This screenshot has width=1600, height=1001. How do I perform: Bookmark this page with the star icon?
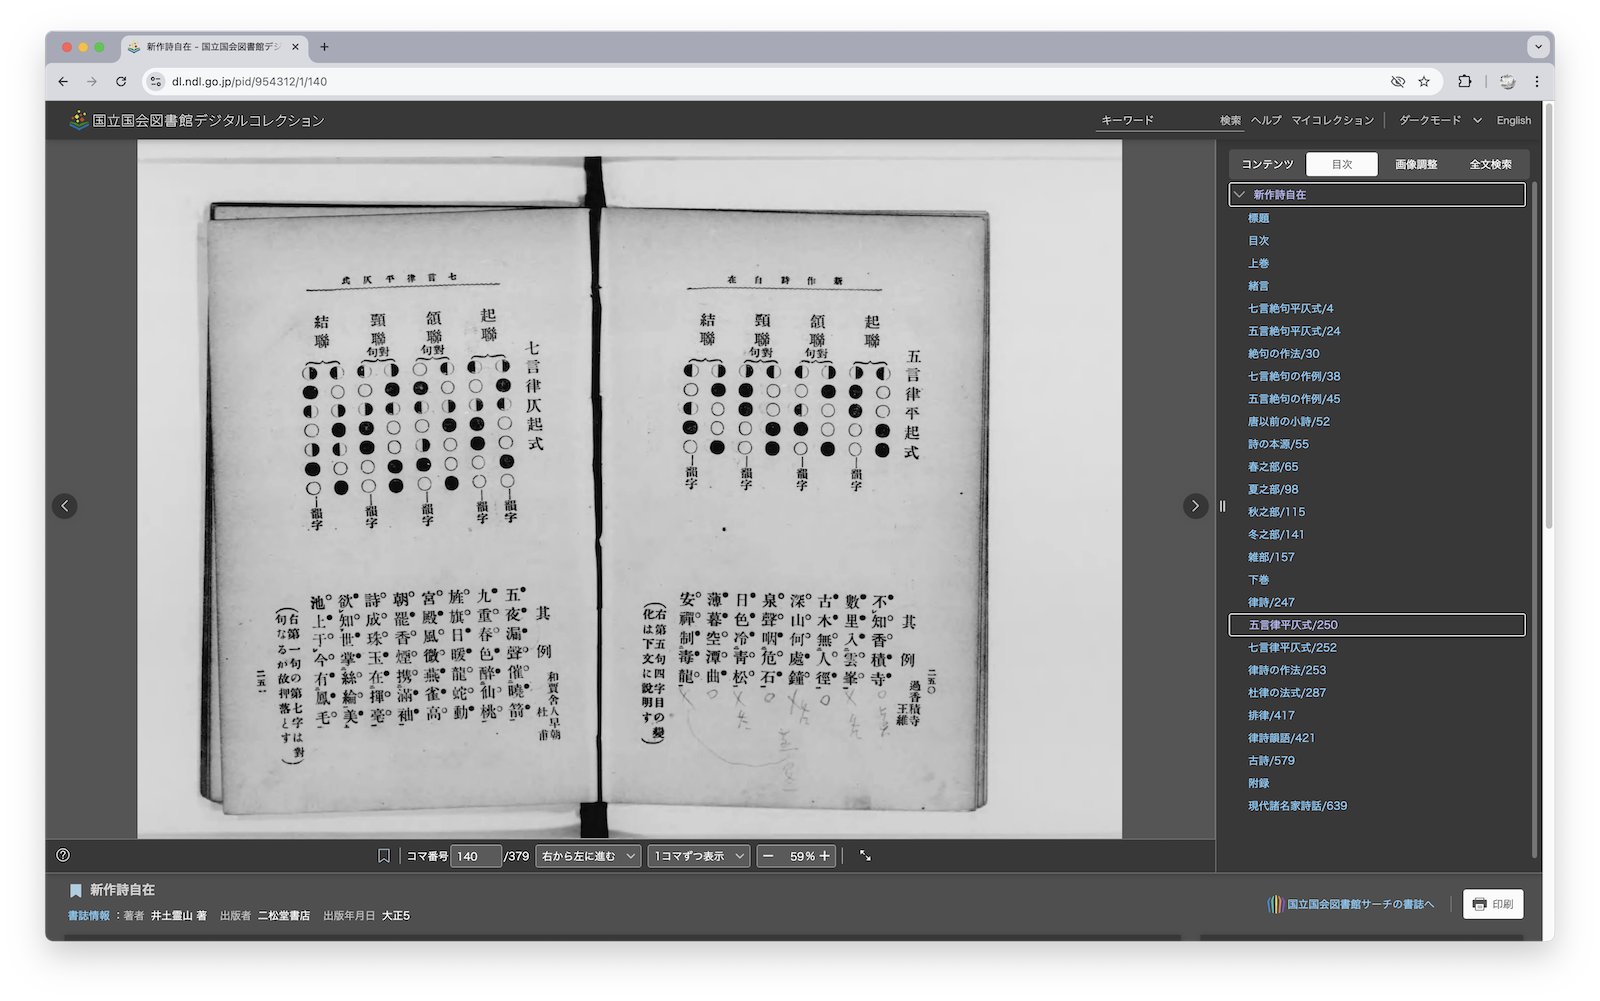point(1424,82)
